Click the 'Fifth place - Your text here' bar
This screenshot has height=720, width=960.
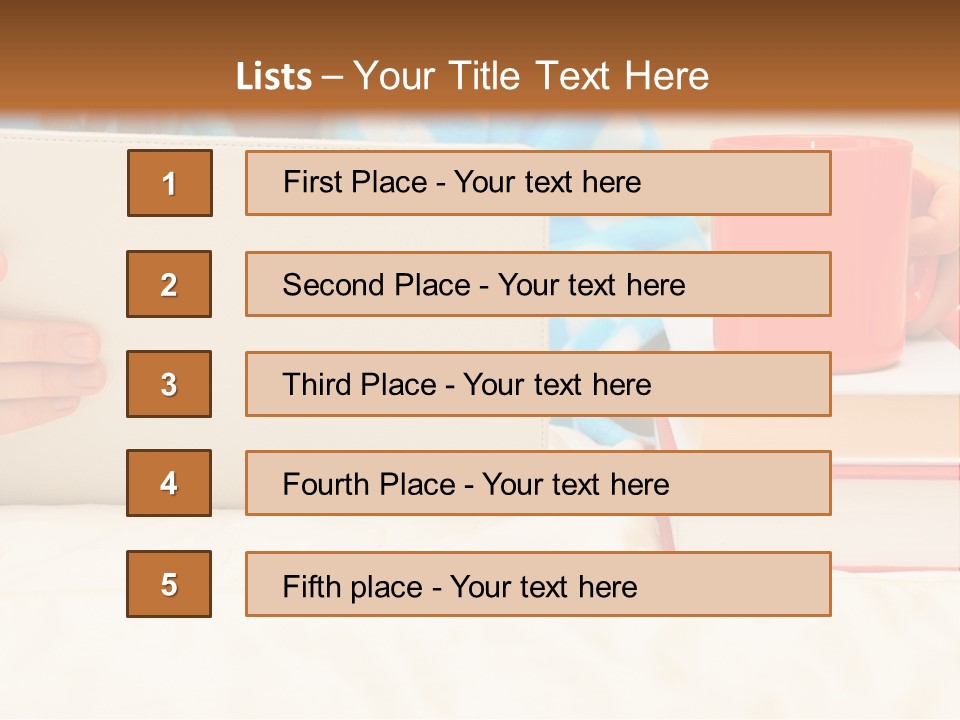(538, 584)
